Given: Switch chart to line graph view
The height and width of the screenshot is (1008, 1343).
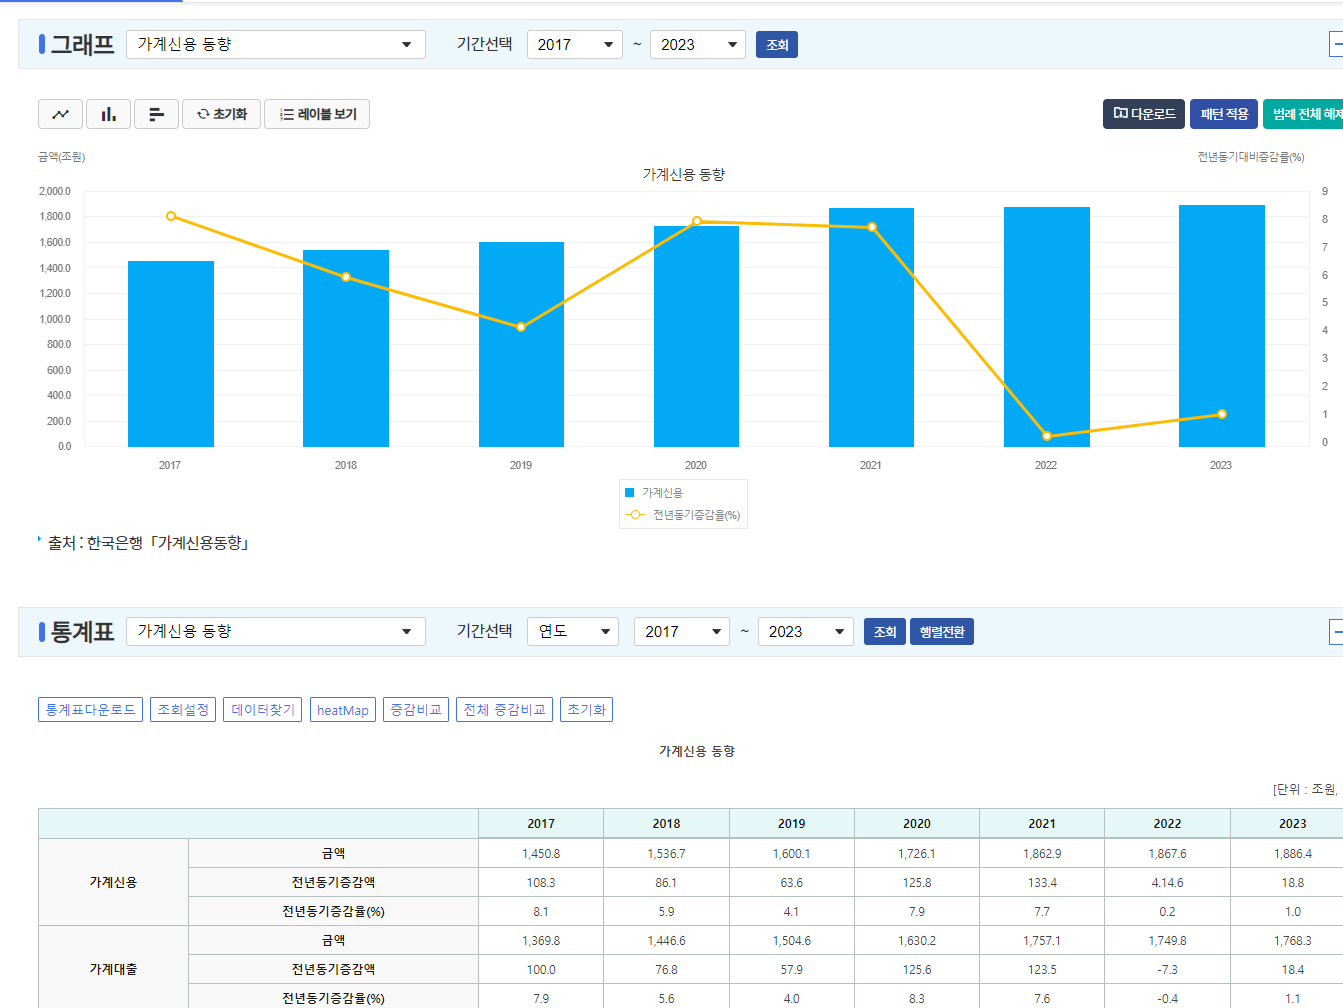Looking at the screenshot, I should 60,114.
